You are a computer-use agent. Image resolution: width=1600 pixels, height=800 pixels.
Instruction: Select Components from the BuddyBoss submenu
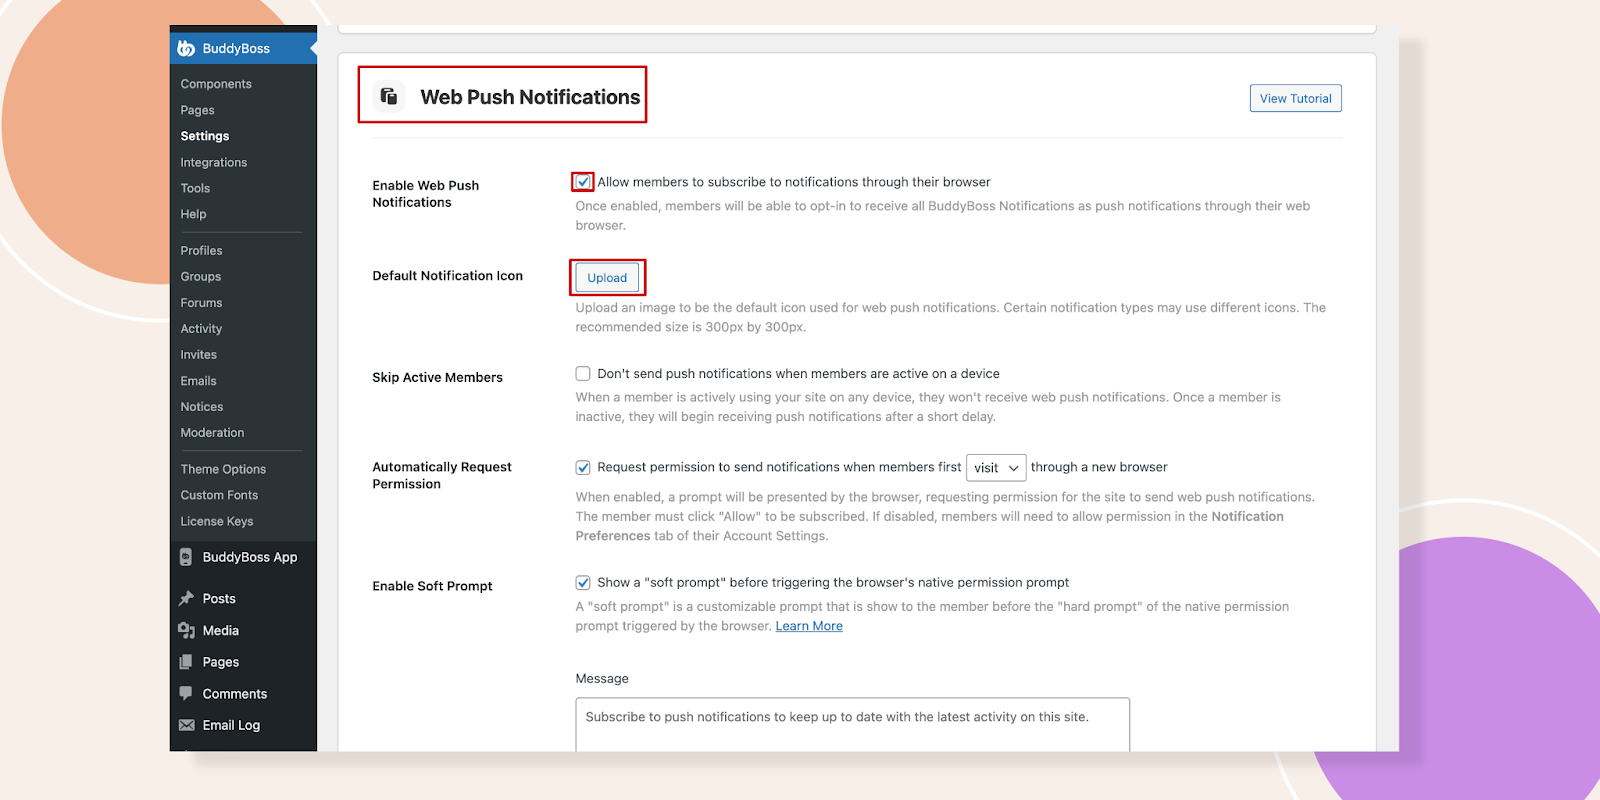tap(216, 84)
